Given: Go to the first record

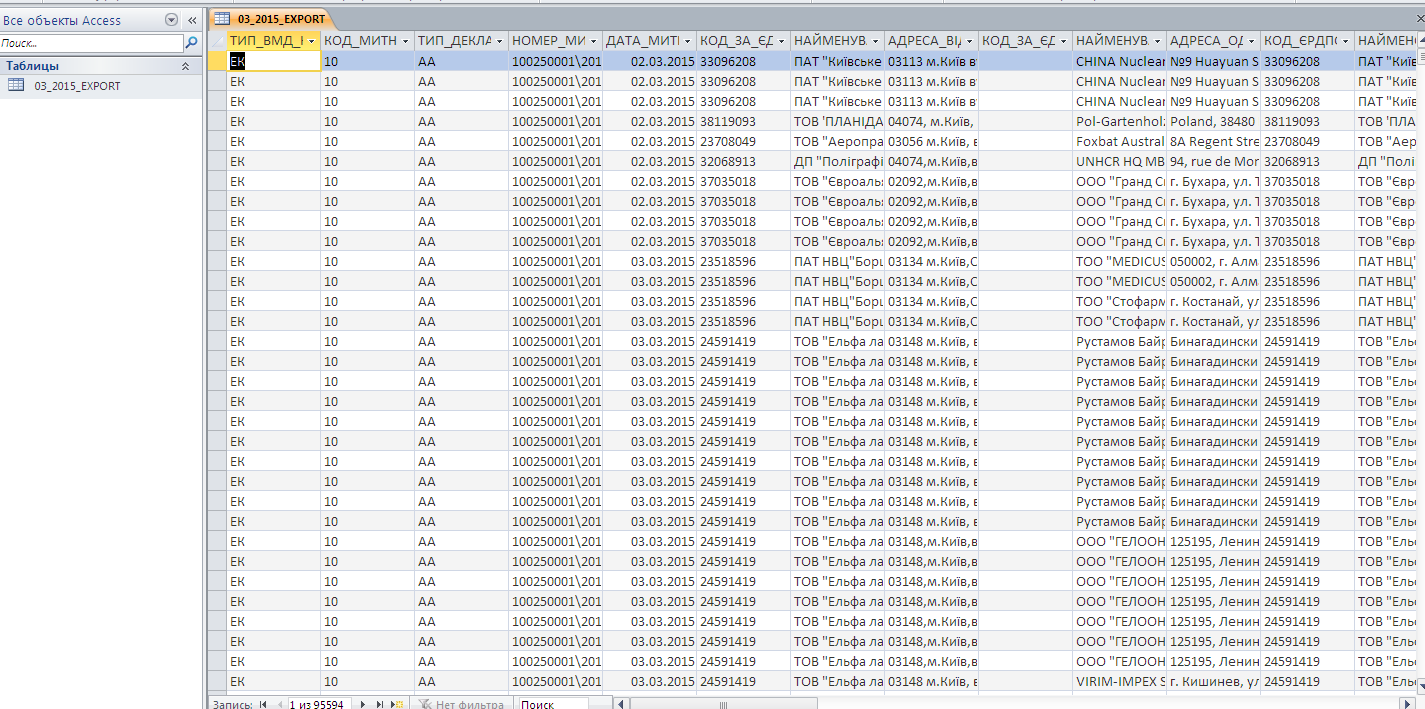Looking at the screenshot, I should click(x=263, y=704).
